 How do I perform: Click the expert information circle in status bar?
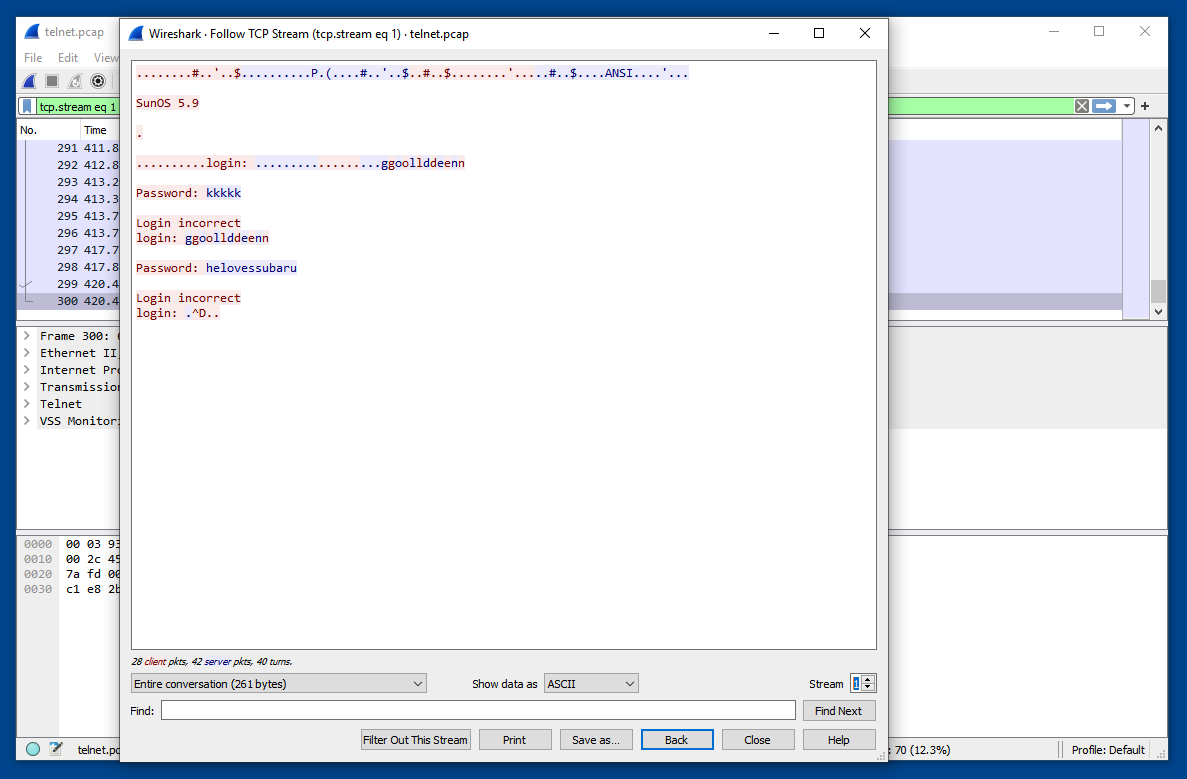click(x=33, y=749)
